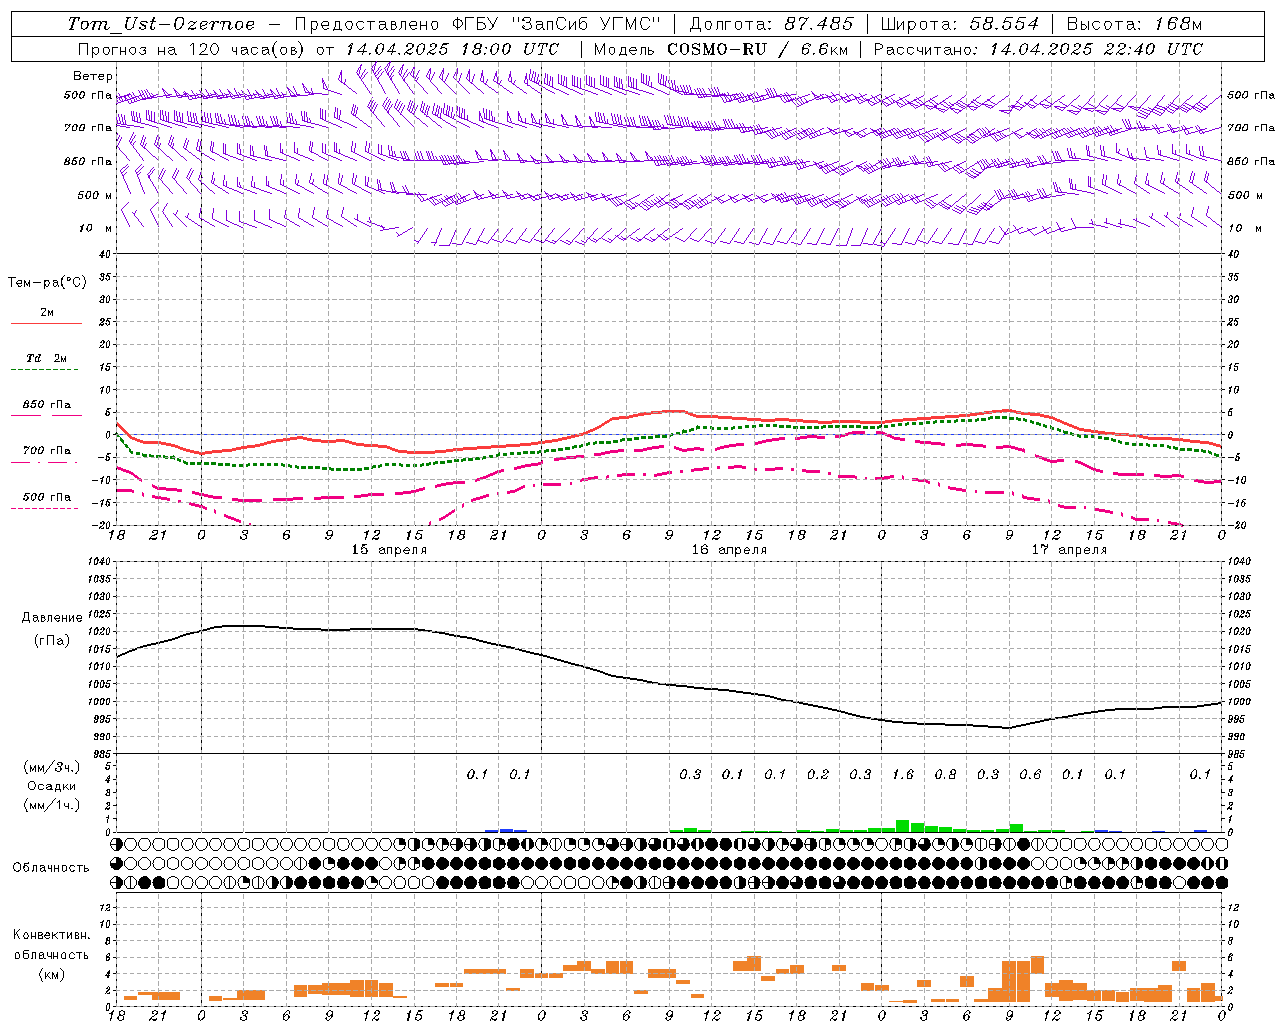Screen dimensions: 1280x1024
Task: Click the 500 гПа temperature legend entry
Action: coord(47,497)
